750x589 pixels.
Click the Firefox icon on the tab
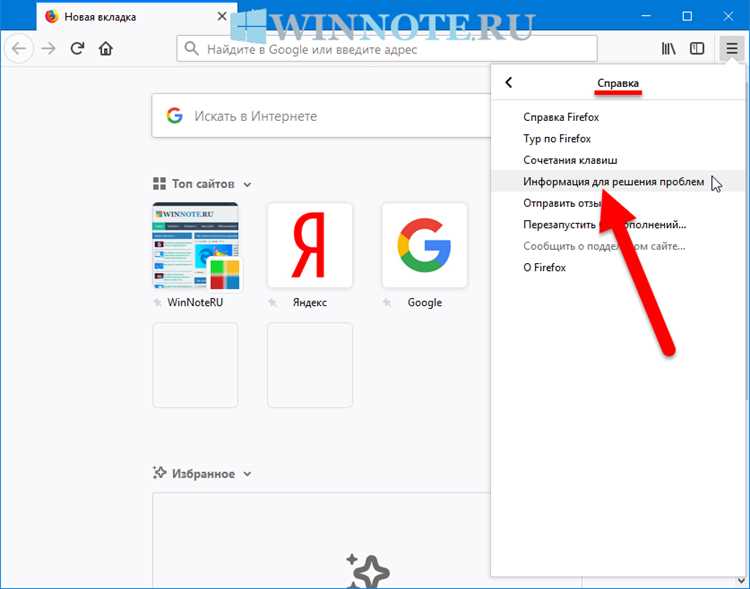[52, 17]
